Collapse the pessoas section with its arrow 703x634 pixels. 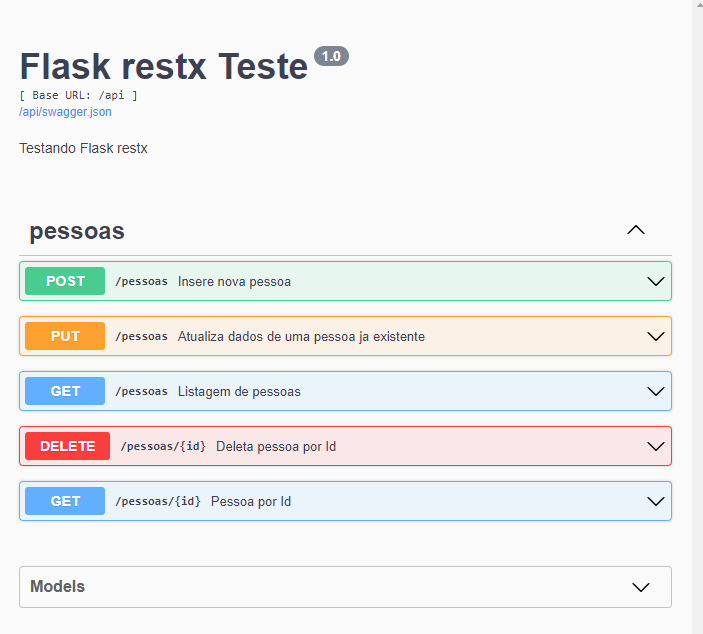point(635,230)
